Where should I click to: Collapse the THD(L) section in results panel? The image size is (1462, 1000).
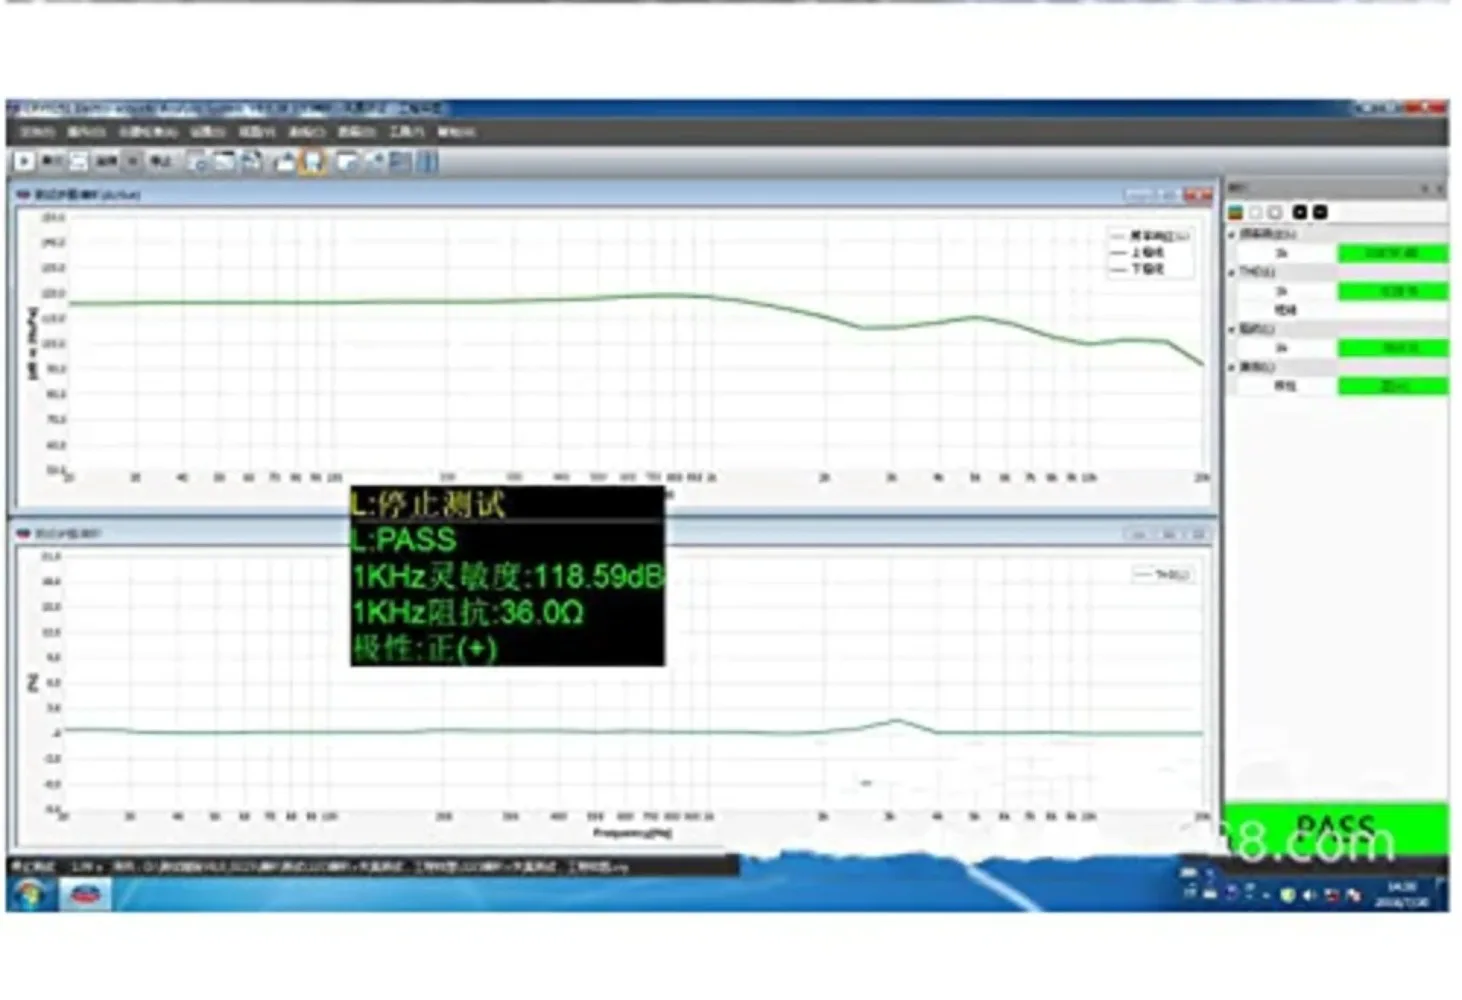1232,272
